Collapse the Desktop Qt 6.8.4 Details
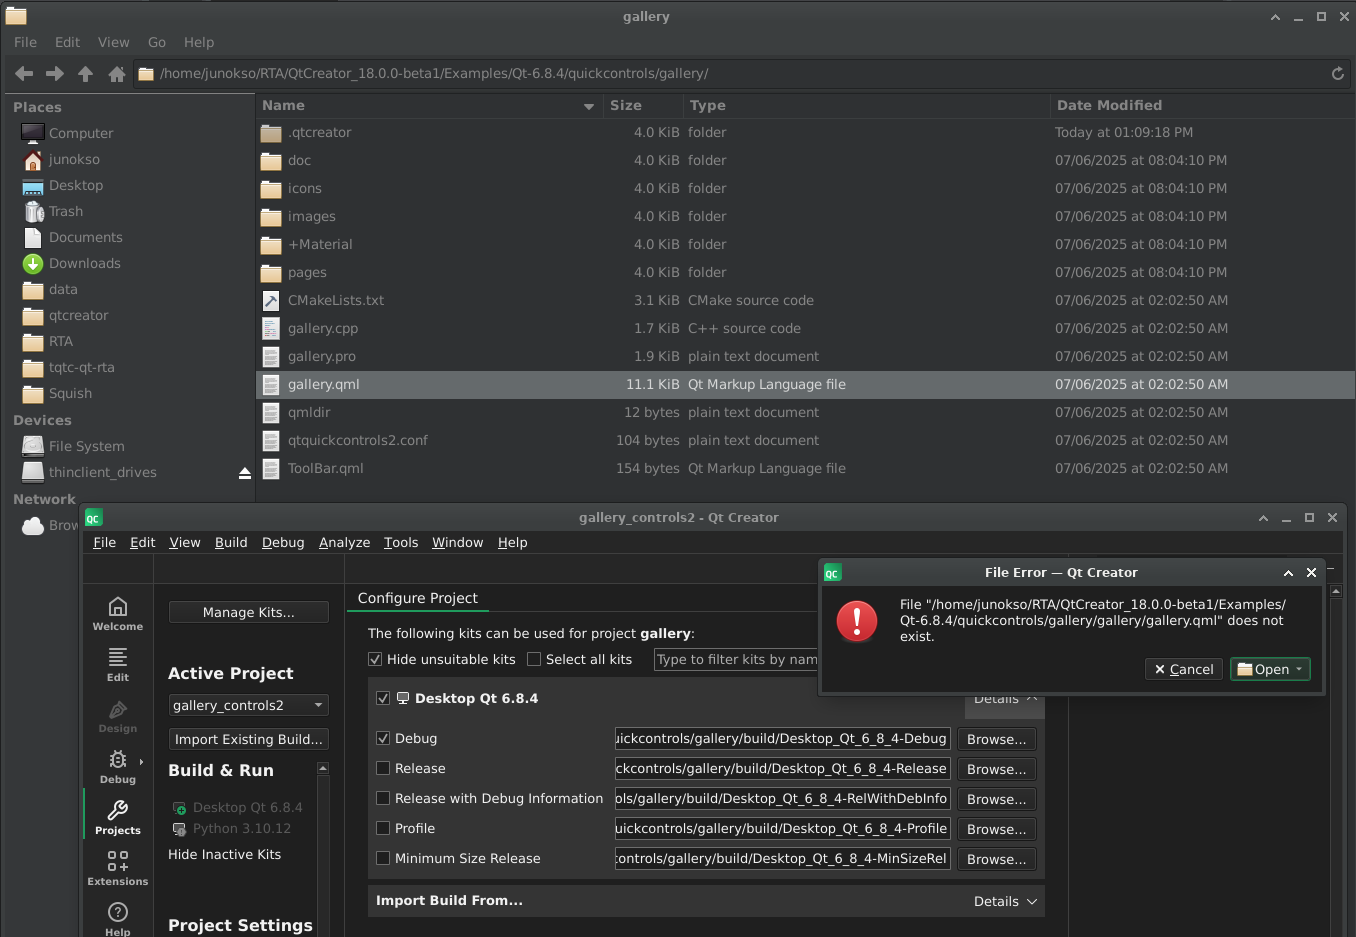Viewport: 1356px width, 937px height. click(1005, 699)
